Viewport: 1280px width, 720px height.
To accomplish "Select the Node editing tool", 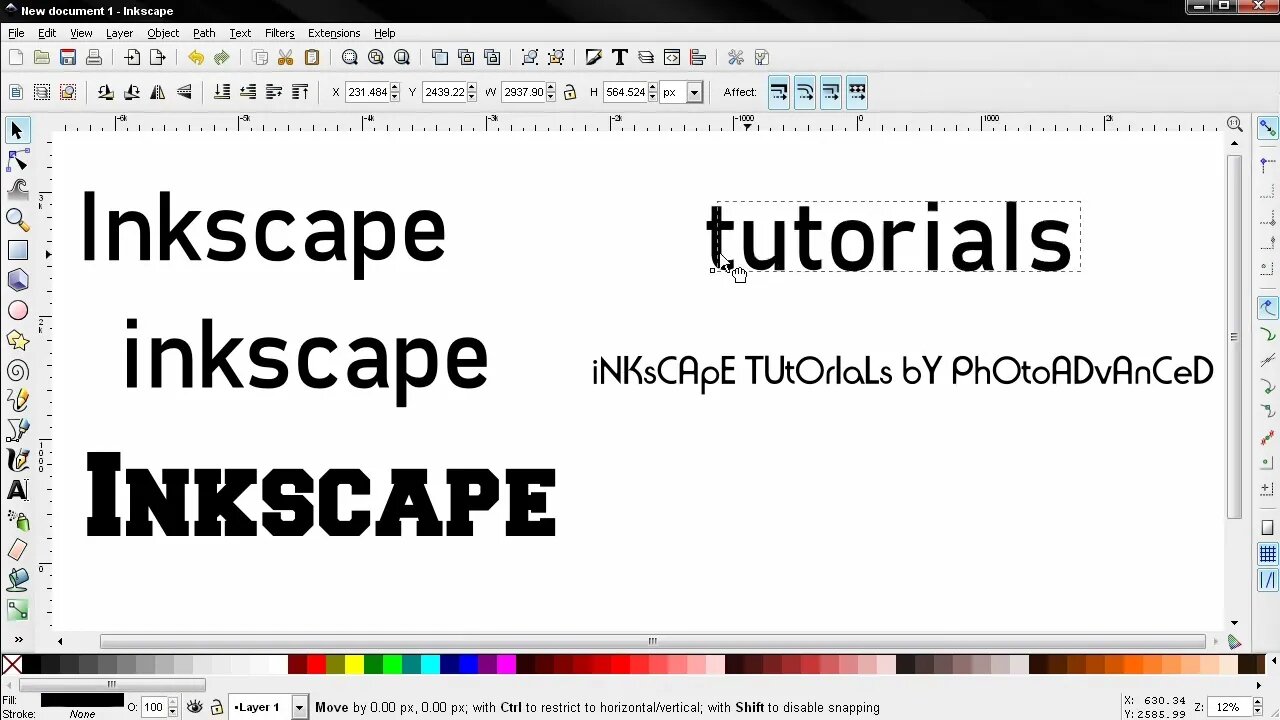I will [17, 160].
